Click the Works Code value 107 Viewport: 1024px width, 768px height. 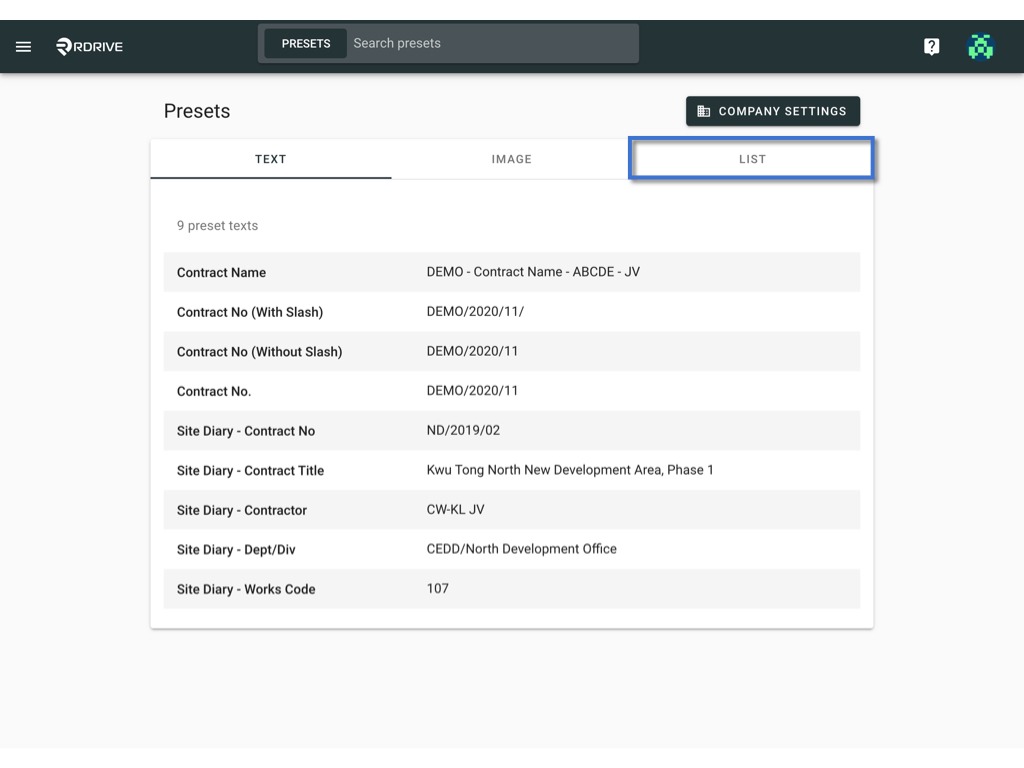coord(438,588)
